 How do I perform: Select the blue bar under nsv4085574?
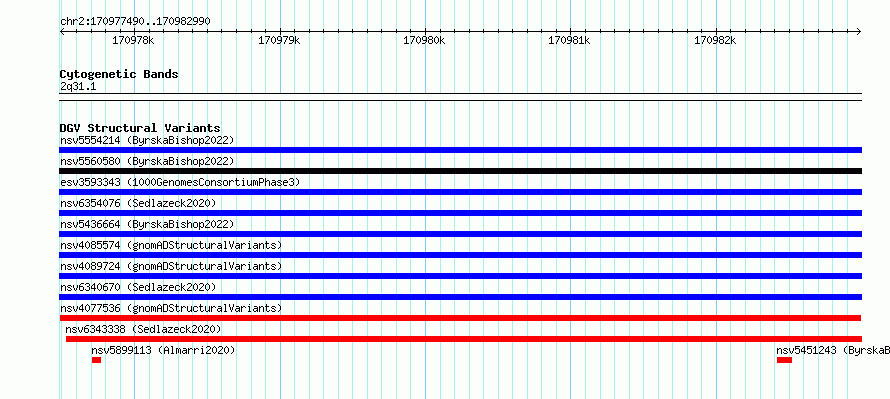tap(460, 255)
